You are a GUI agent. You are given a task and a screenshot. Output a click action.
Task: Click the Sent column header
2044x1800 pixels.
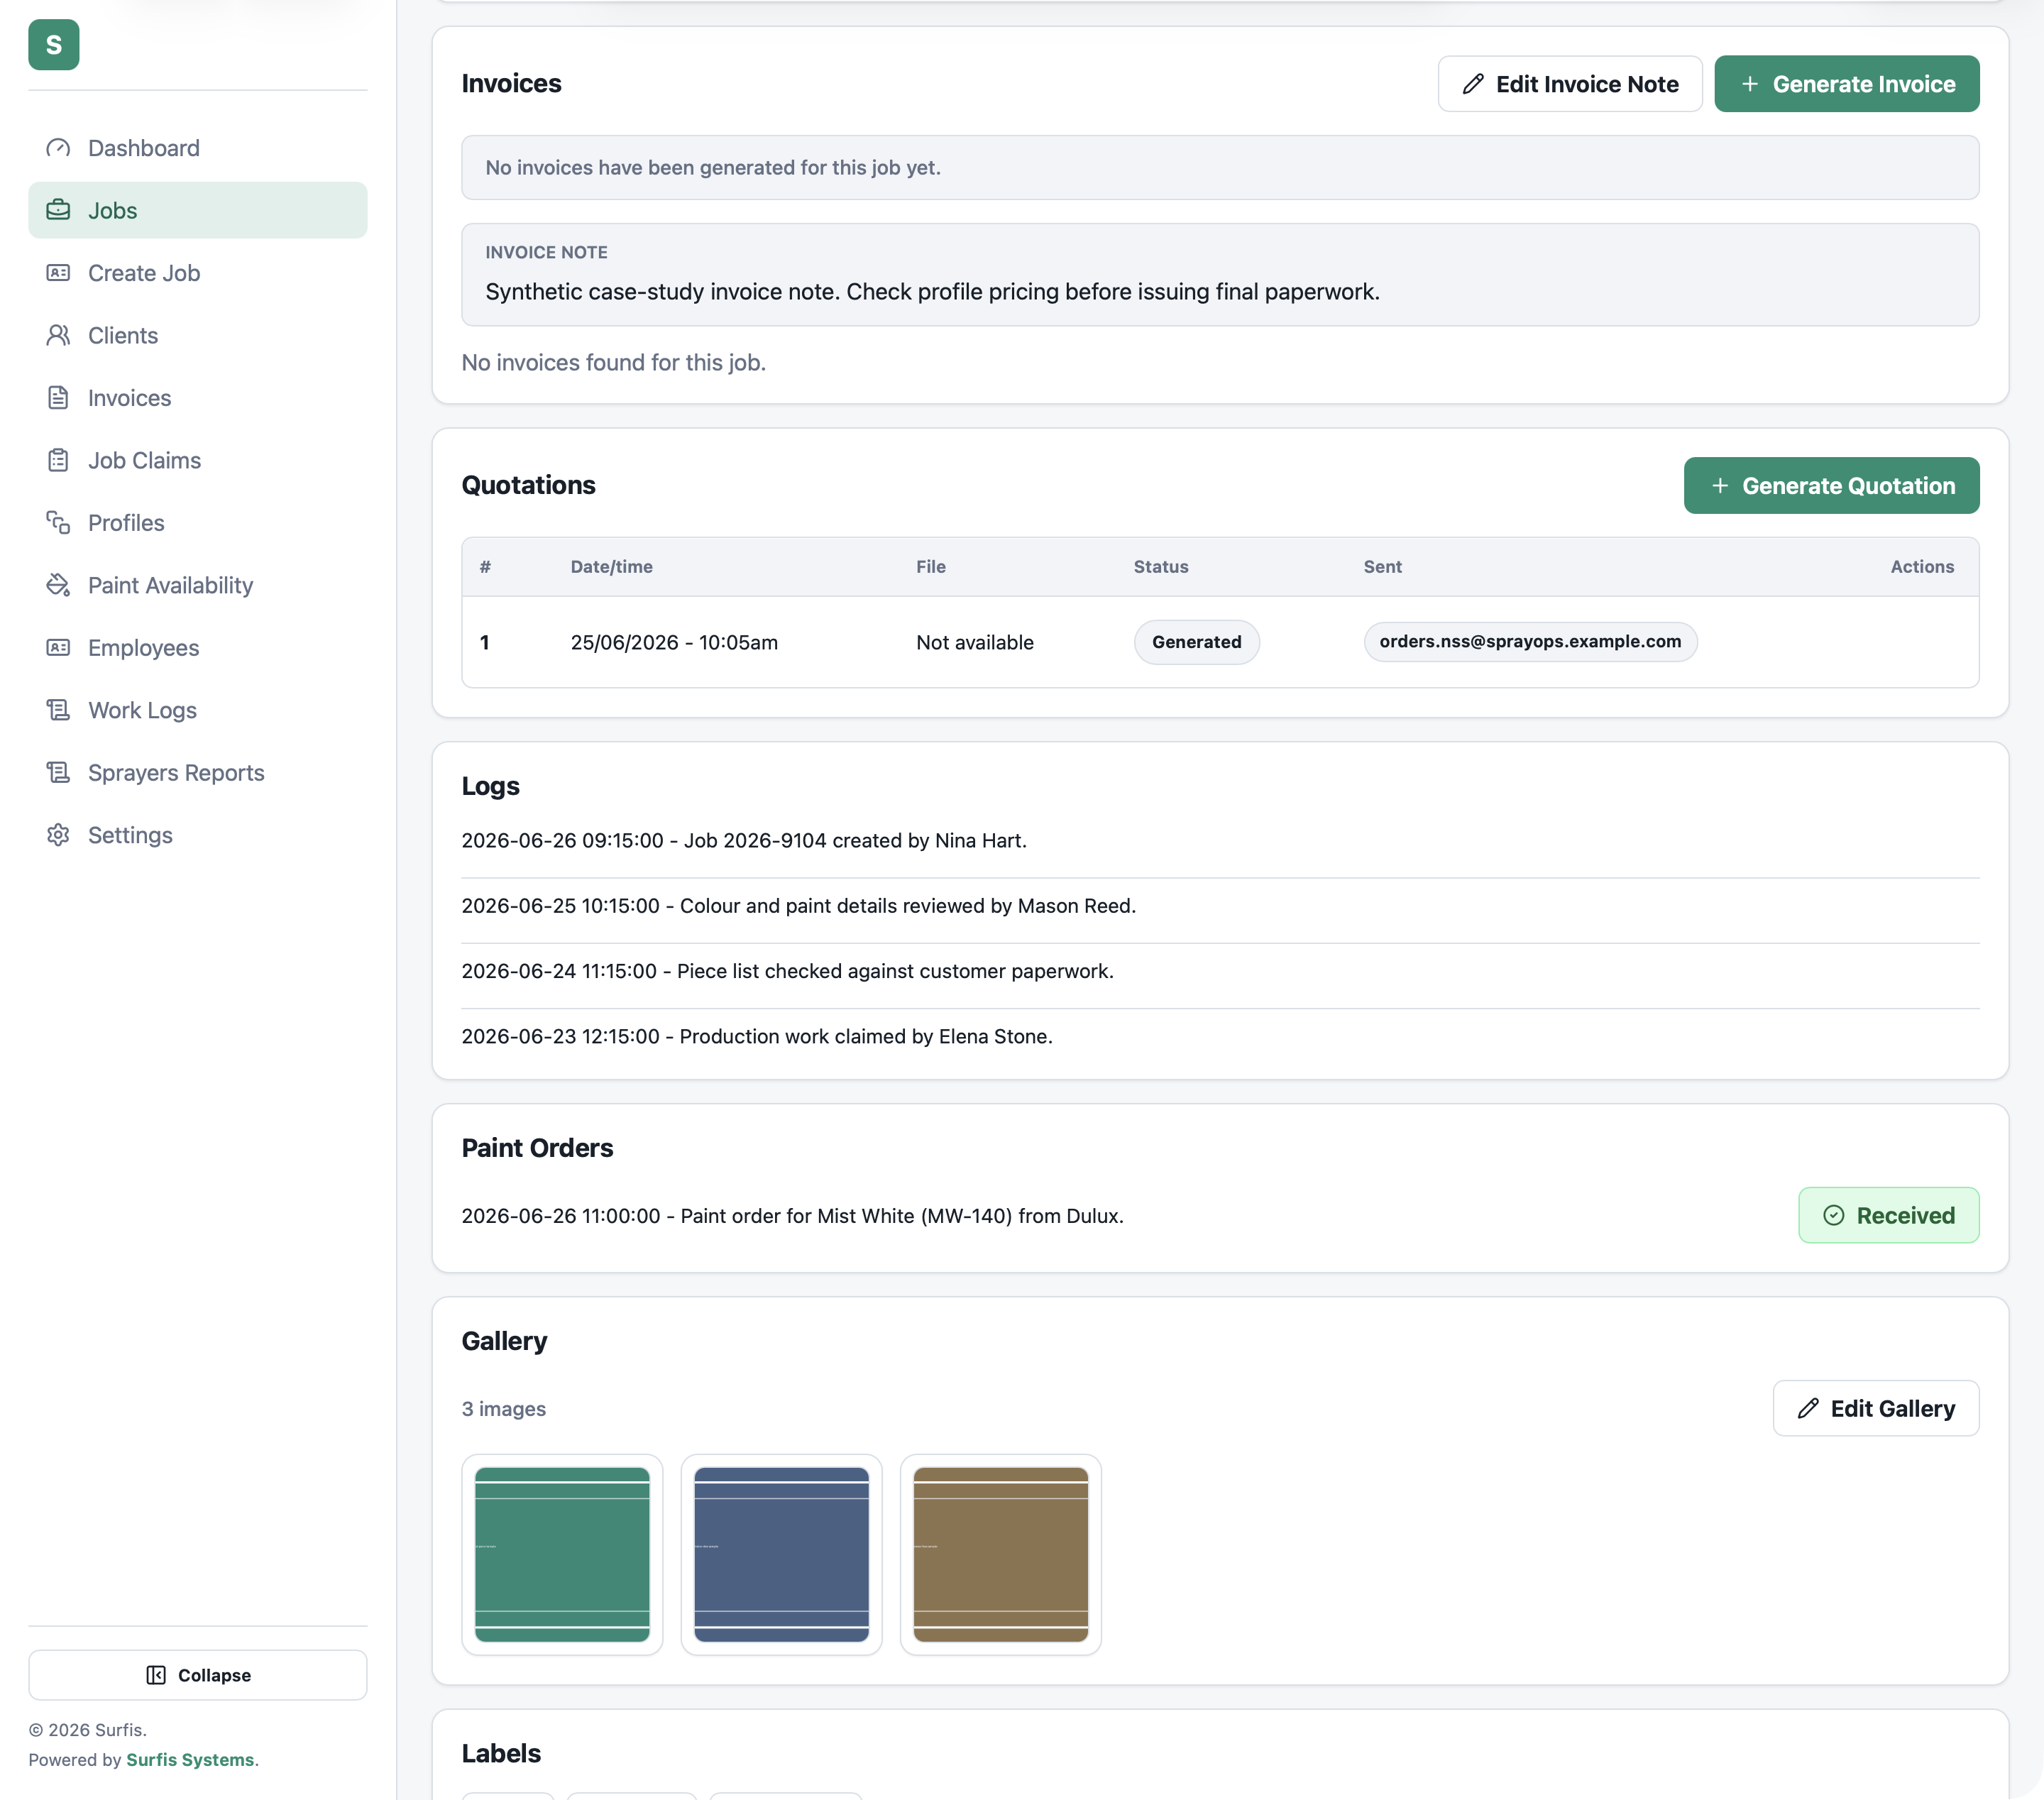pyautogui.click(x=1383, y=567)
